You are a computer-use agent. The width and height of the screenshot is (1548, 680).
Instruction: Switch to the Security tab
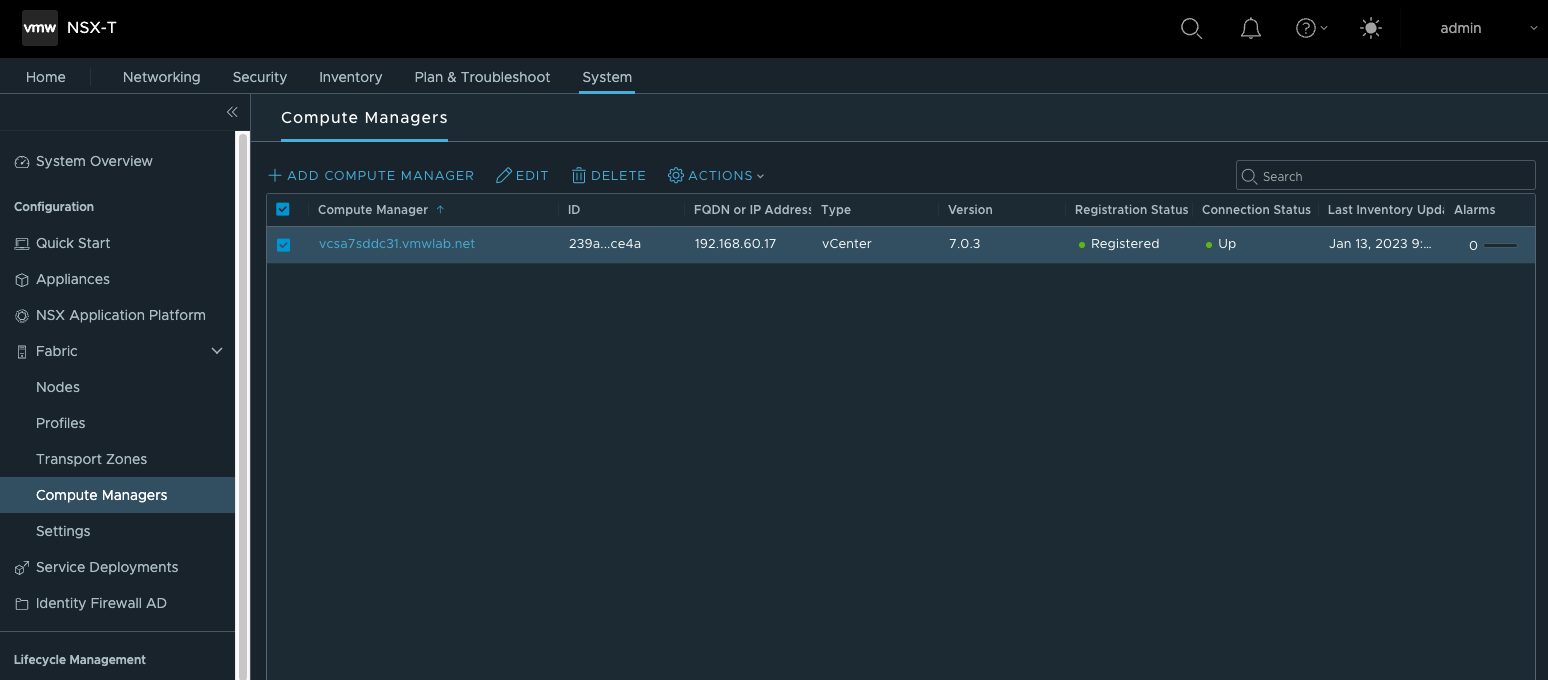tap(260, 77)
